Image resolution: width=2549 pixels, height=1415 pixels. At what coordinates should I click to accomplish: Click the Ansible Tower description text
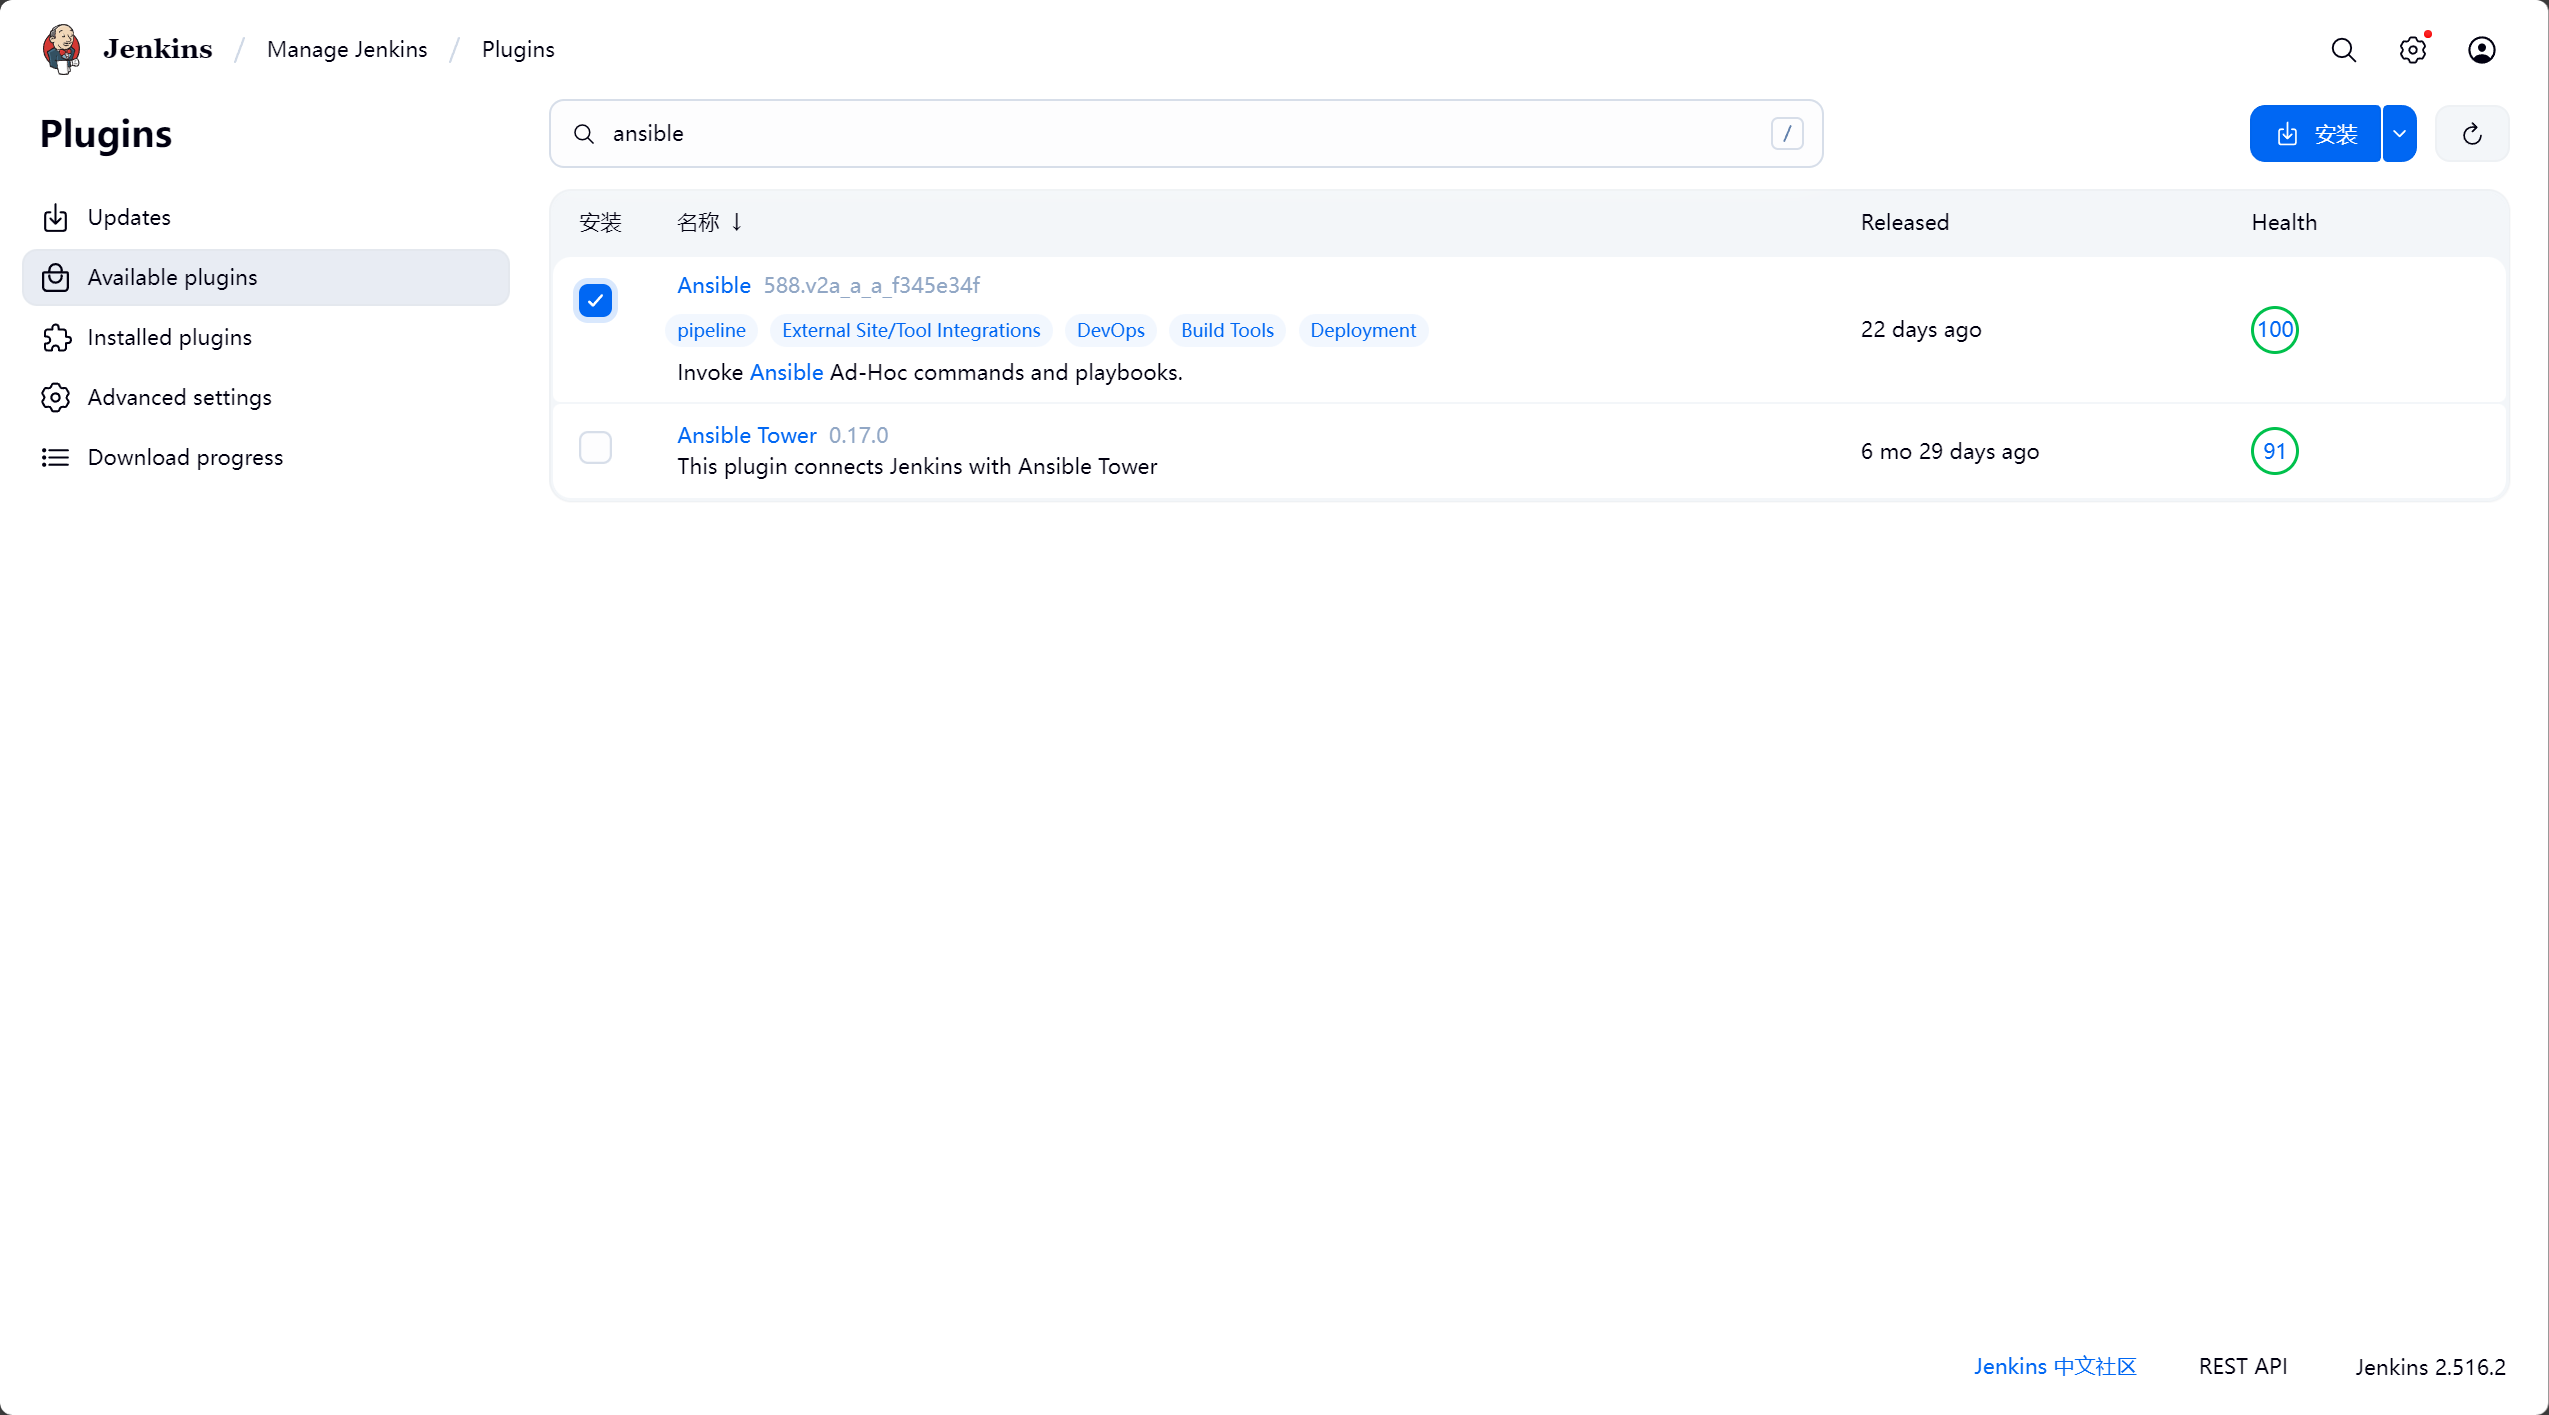(917, 466)
